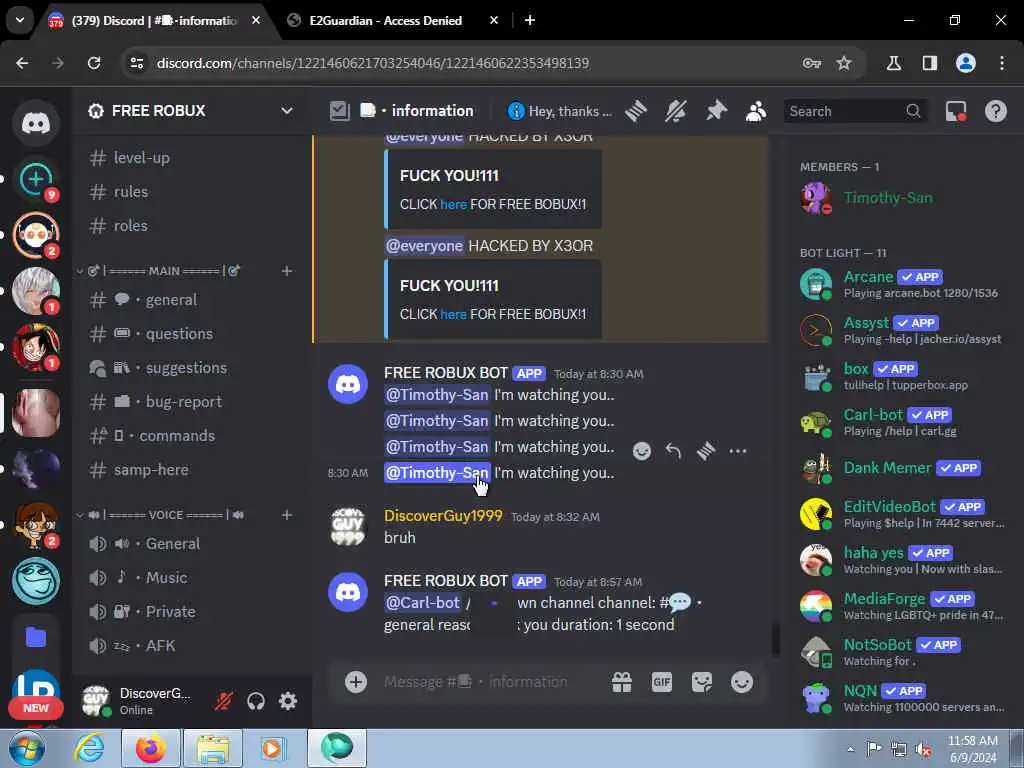Bookmark this page star icon
The image size is (1024, 768).
click(x=844, y=63)
